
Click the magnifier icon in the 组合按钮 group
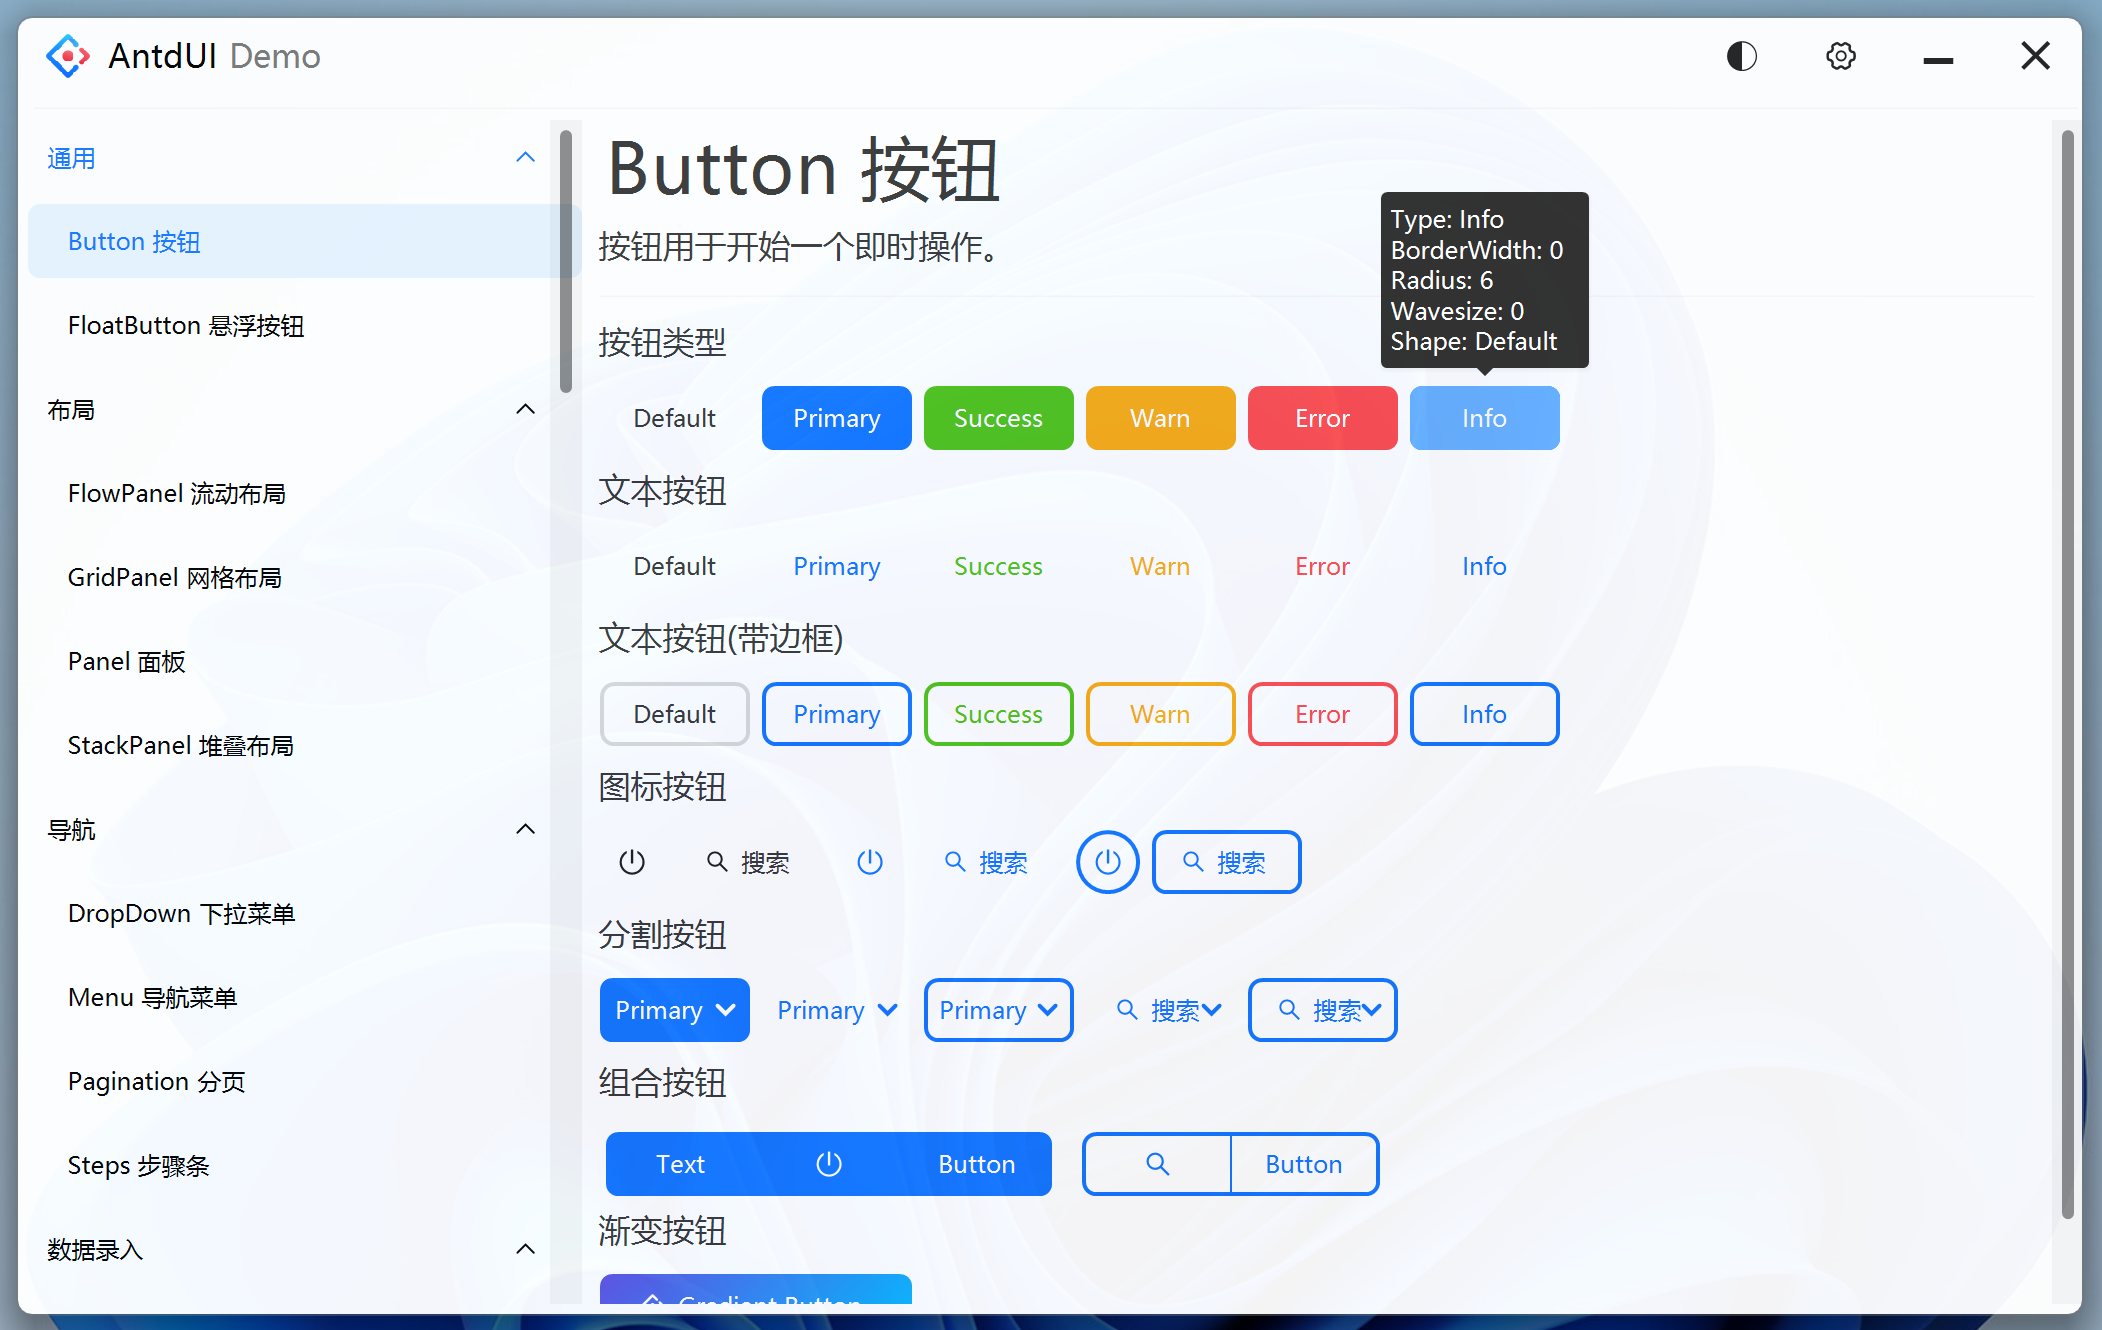click(1157, 1163)
